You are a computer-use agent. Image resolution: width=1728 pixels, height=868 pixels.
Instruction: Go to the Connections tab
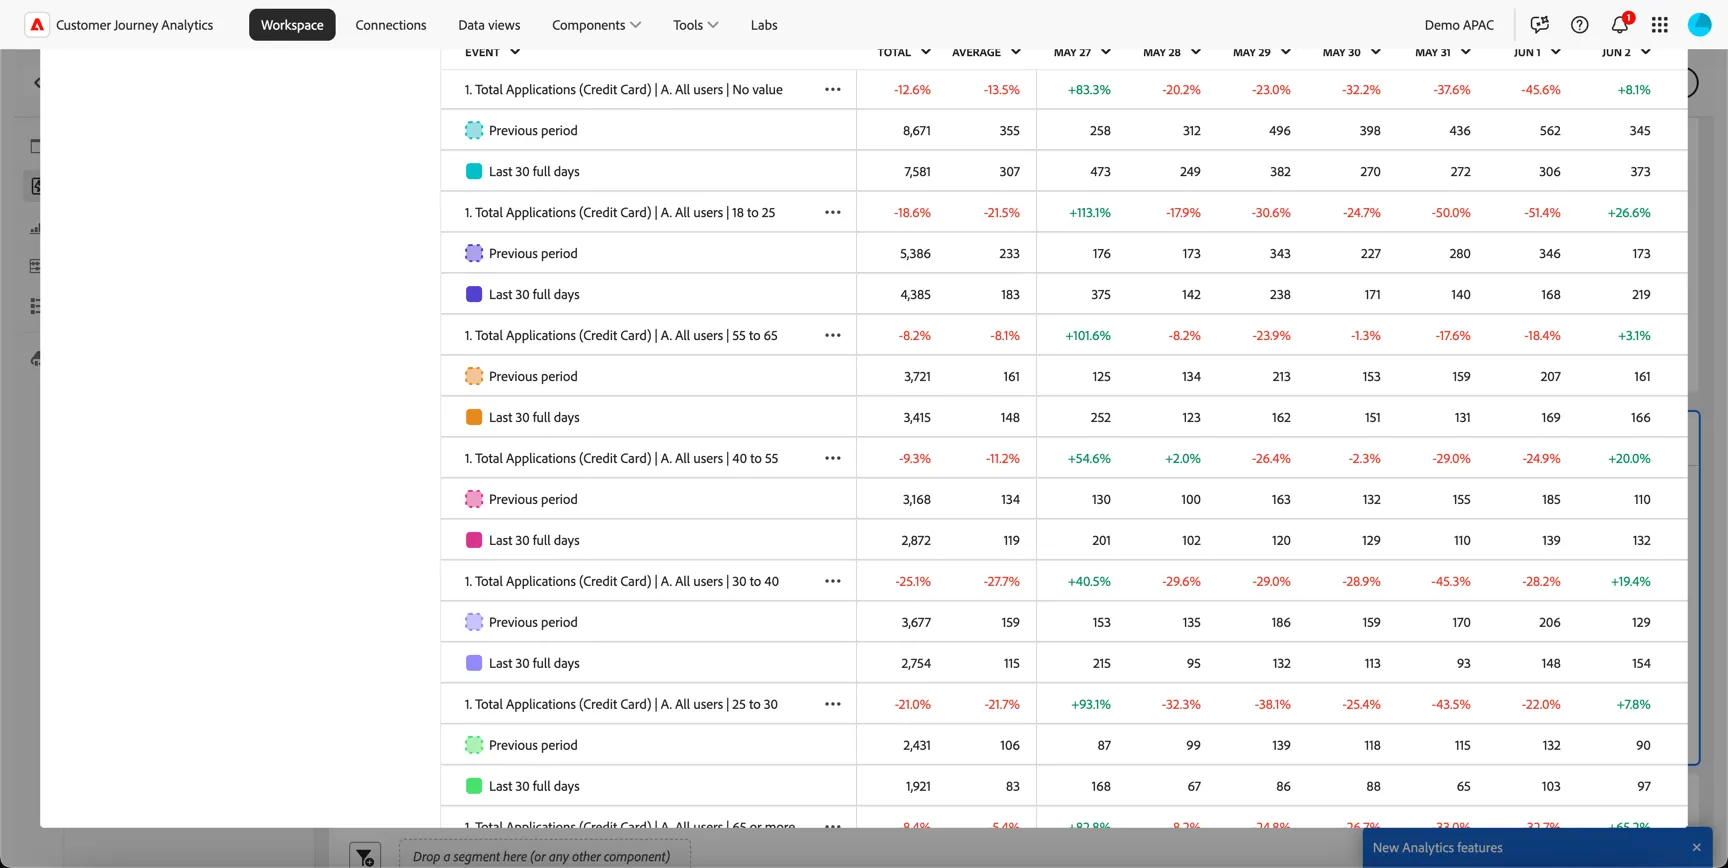391,25
